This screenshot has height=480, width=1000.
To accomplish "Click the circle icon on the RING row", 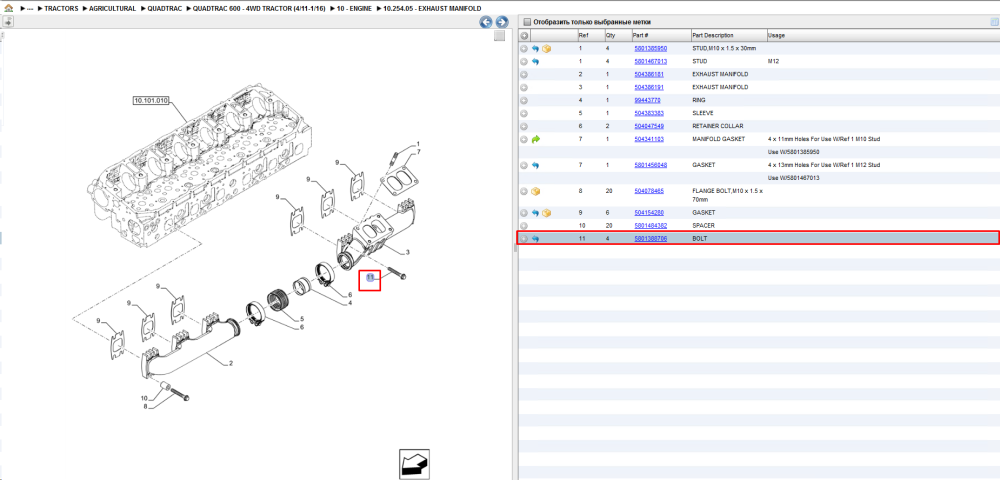I will tap(524, 101).
